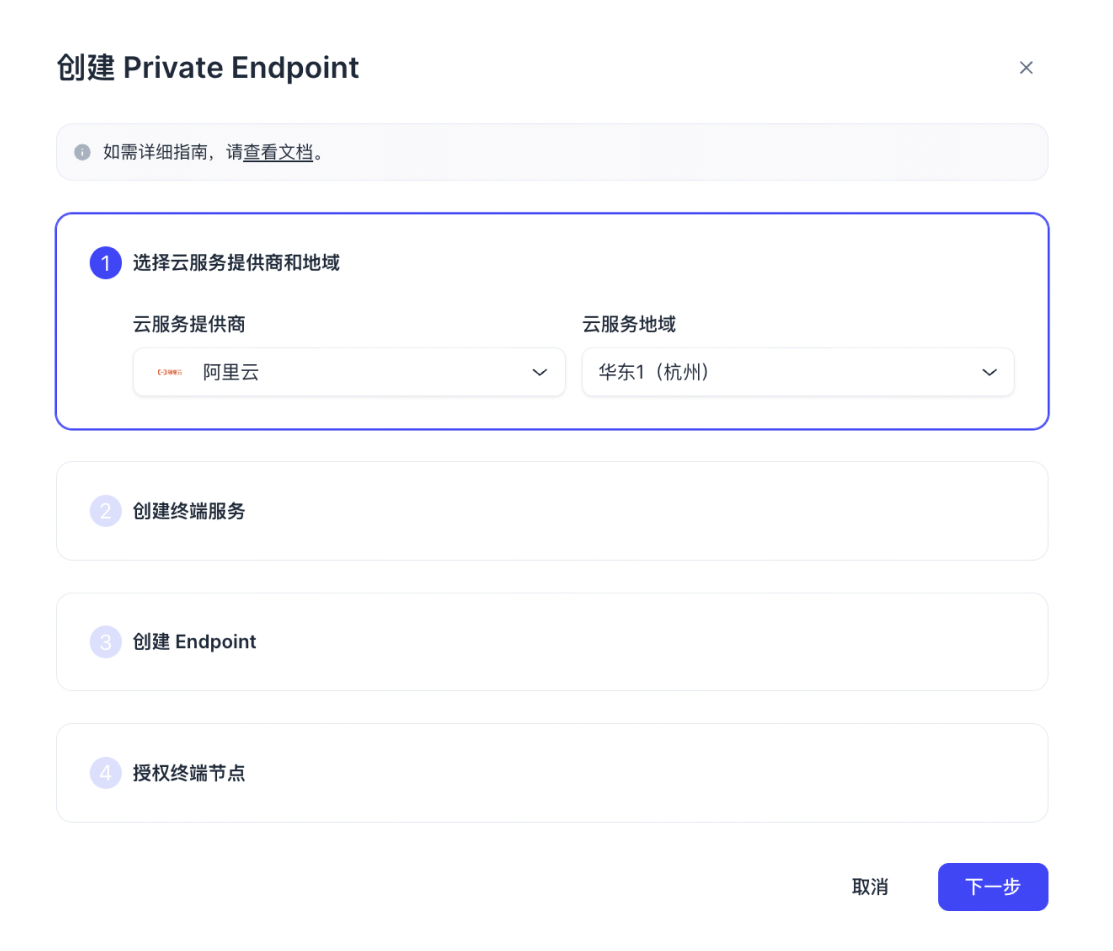Click the 取消 button
Viewport: 1113px width, 951px height.
(870, 887)
